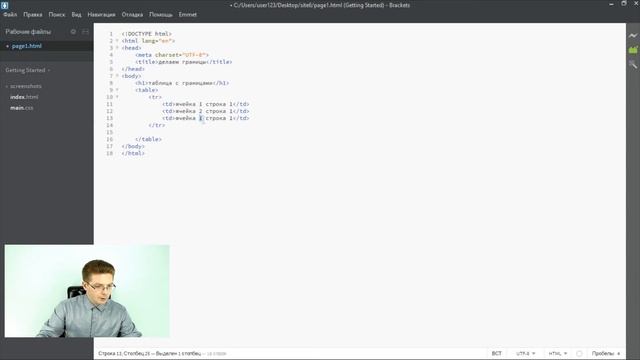Click the Live Preview lightning icon
The width and height of the screenshot is (640, 360).
[633, 36]
